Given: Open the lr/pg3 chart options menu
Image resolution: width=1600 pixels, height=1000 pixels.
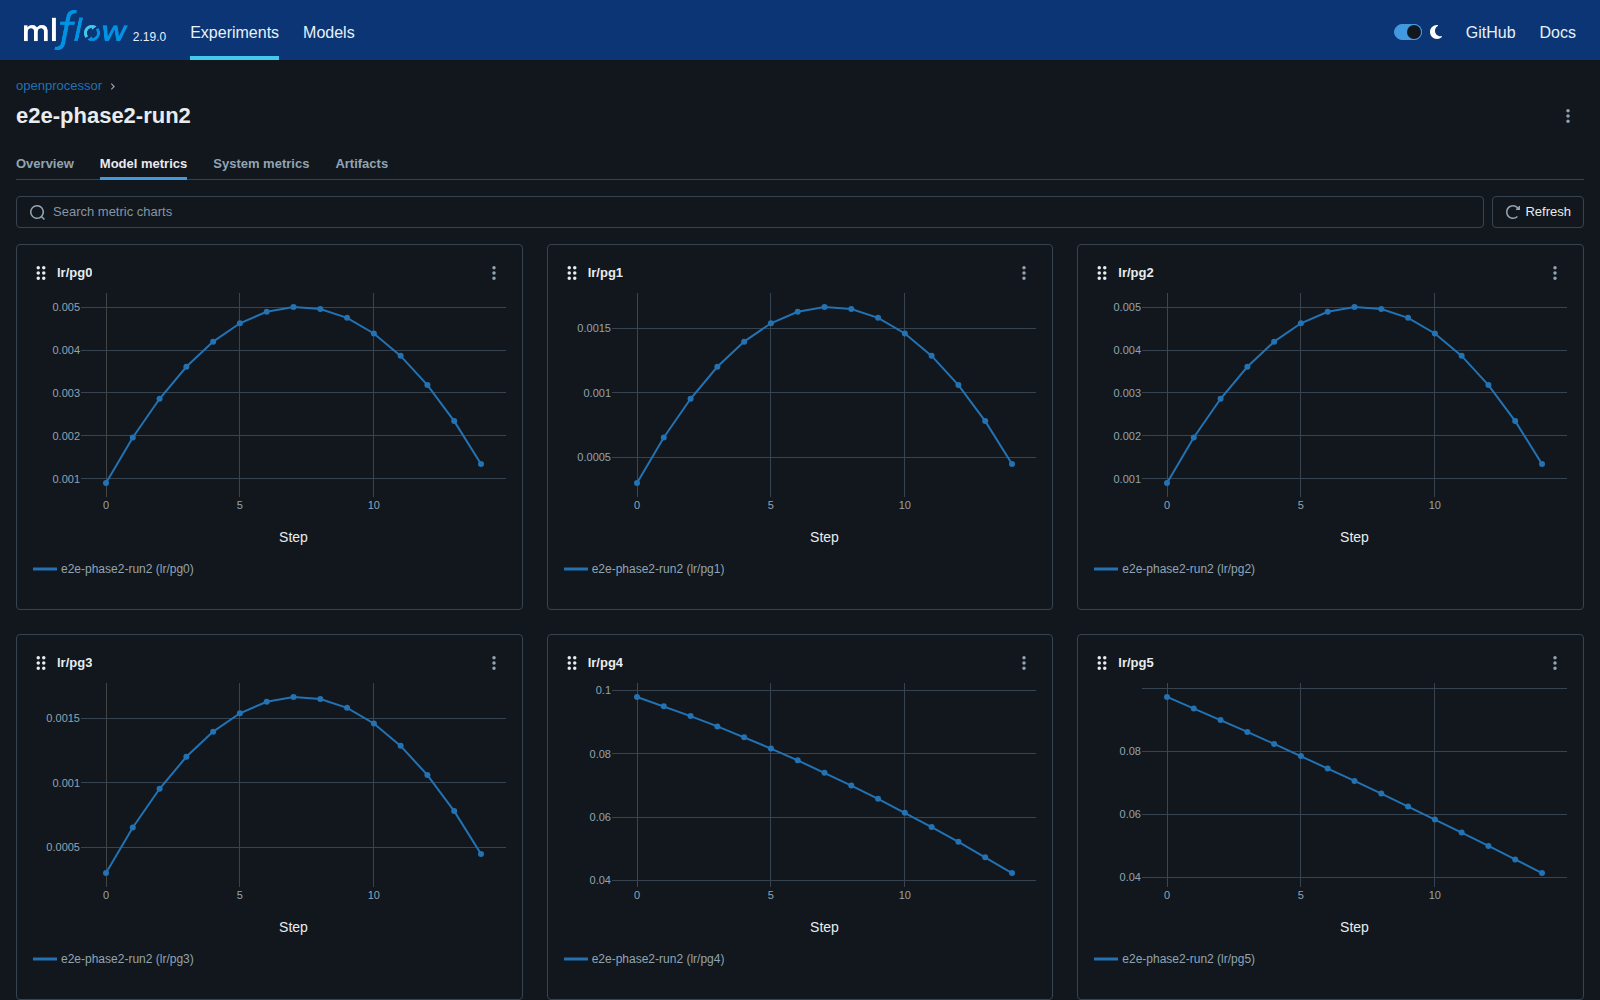Looking at the screenshot, I should point(494,663).
